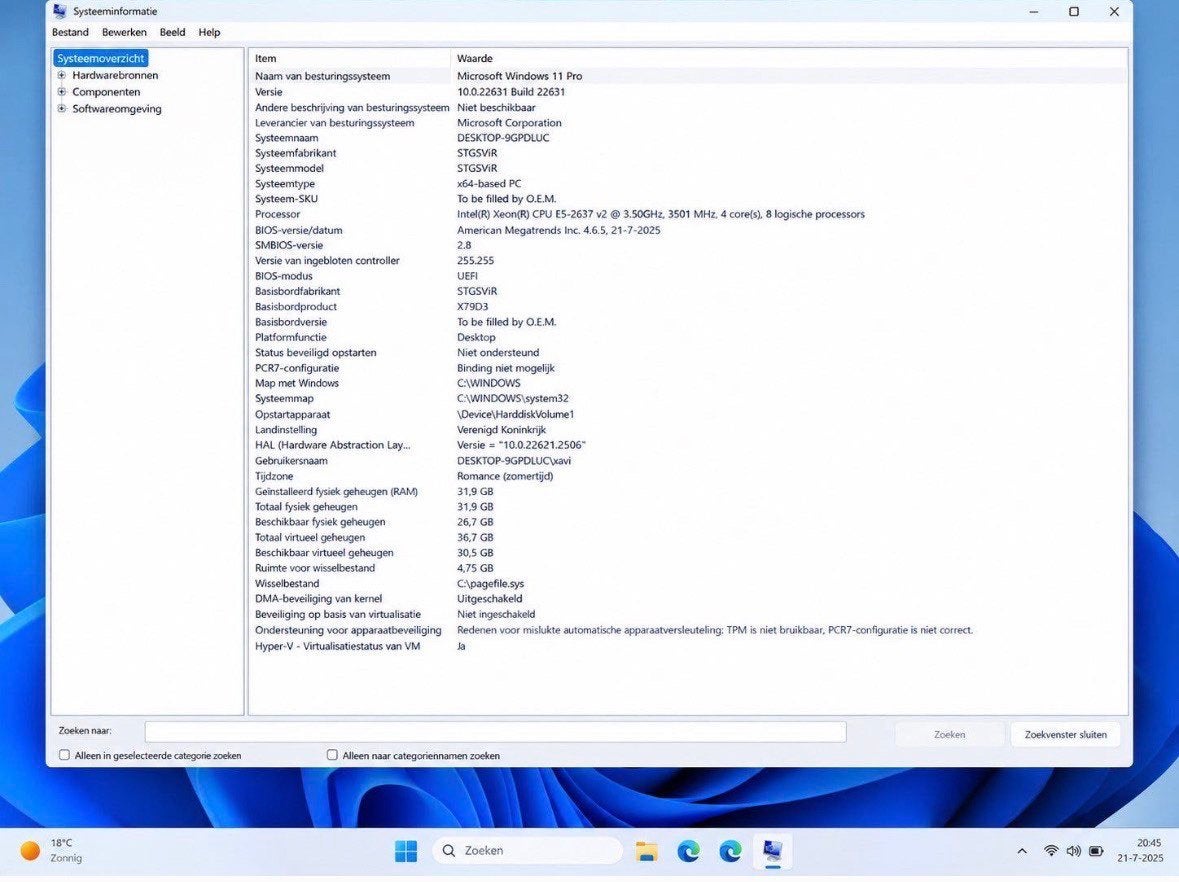Click Binding niet mogelijk value

[x=505, y=368]
